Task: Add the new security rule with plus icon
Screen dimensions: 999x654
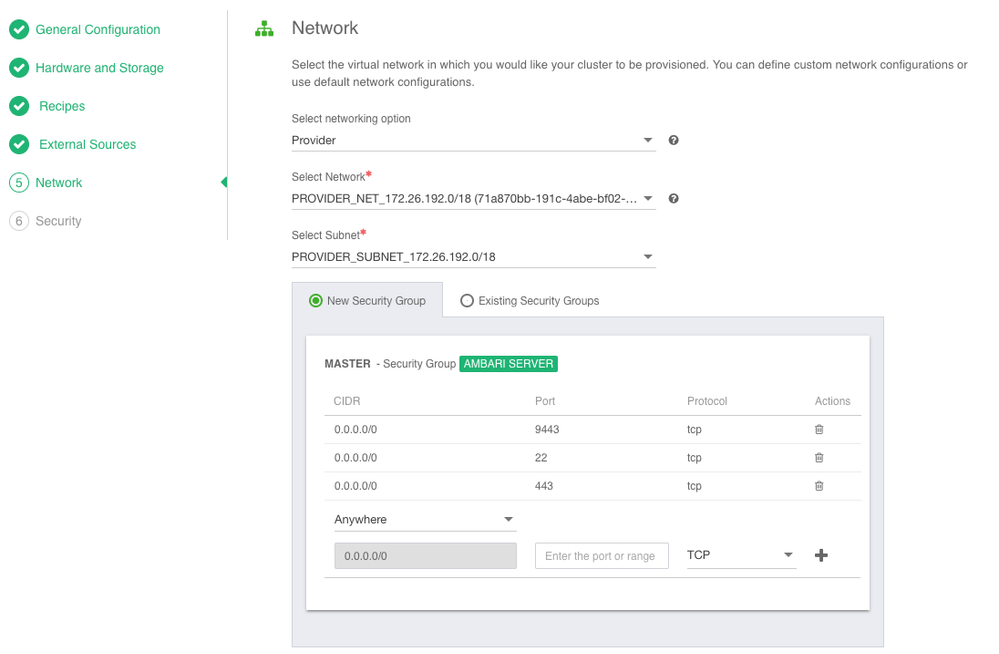Action: 821,555
